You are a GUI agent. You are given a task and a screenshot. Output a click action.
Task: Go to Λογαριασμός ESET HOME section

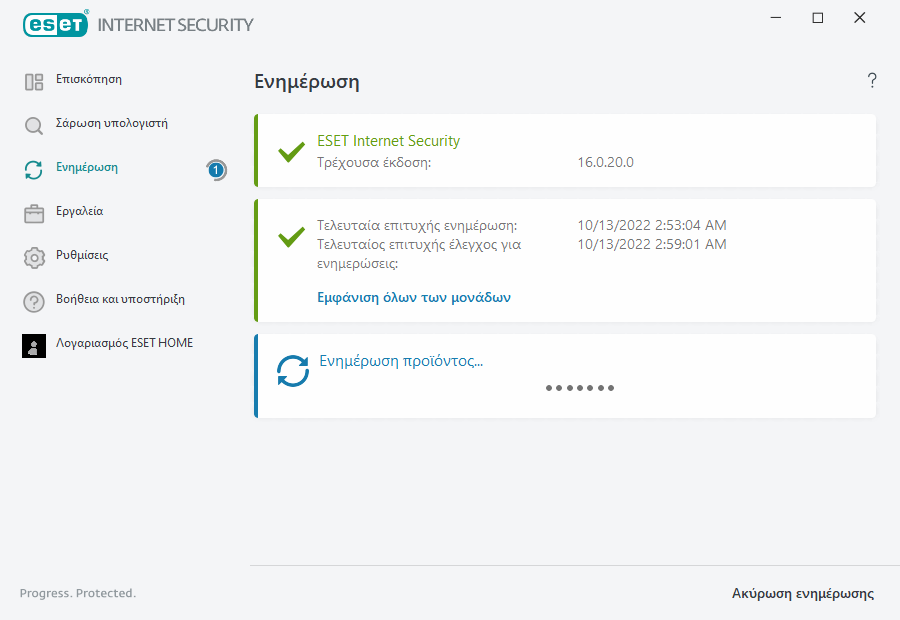[x=125, y=343]
